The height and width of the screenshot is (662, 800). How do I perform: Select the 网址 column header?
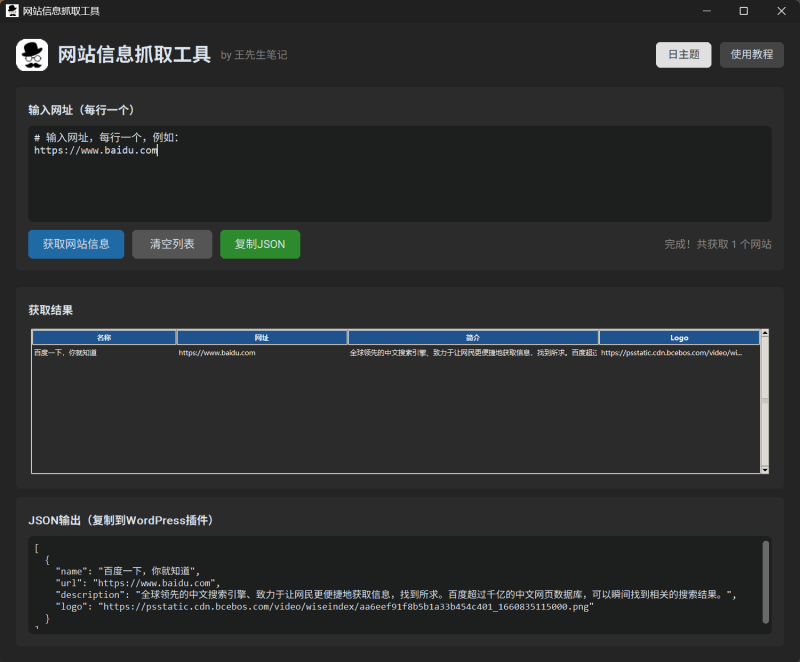262,337
